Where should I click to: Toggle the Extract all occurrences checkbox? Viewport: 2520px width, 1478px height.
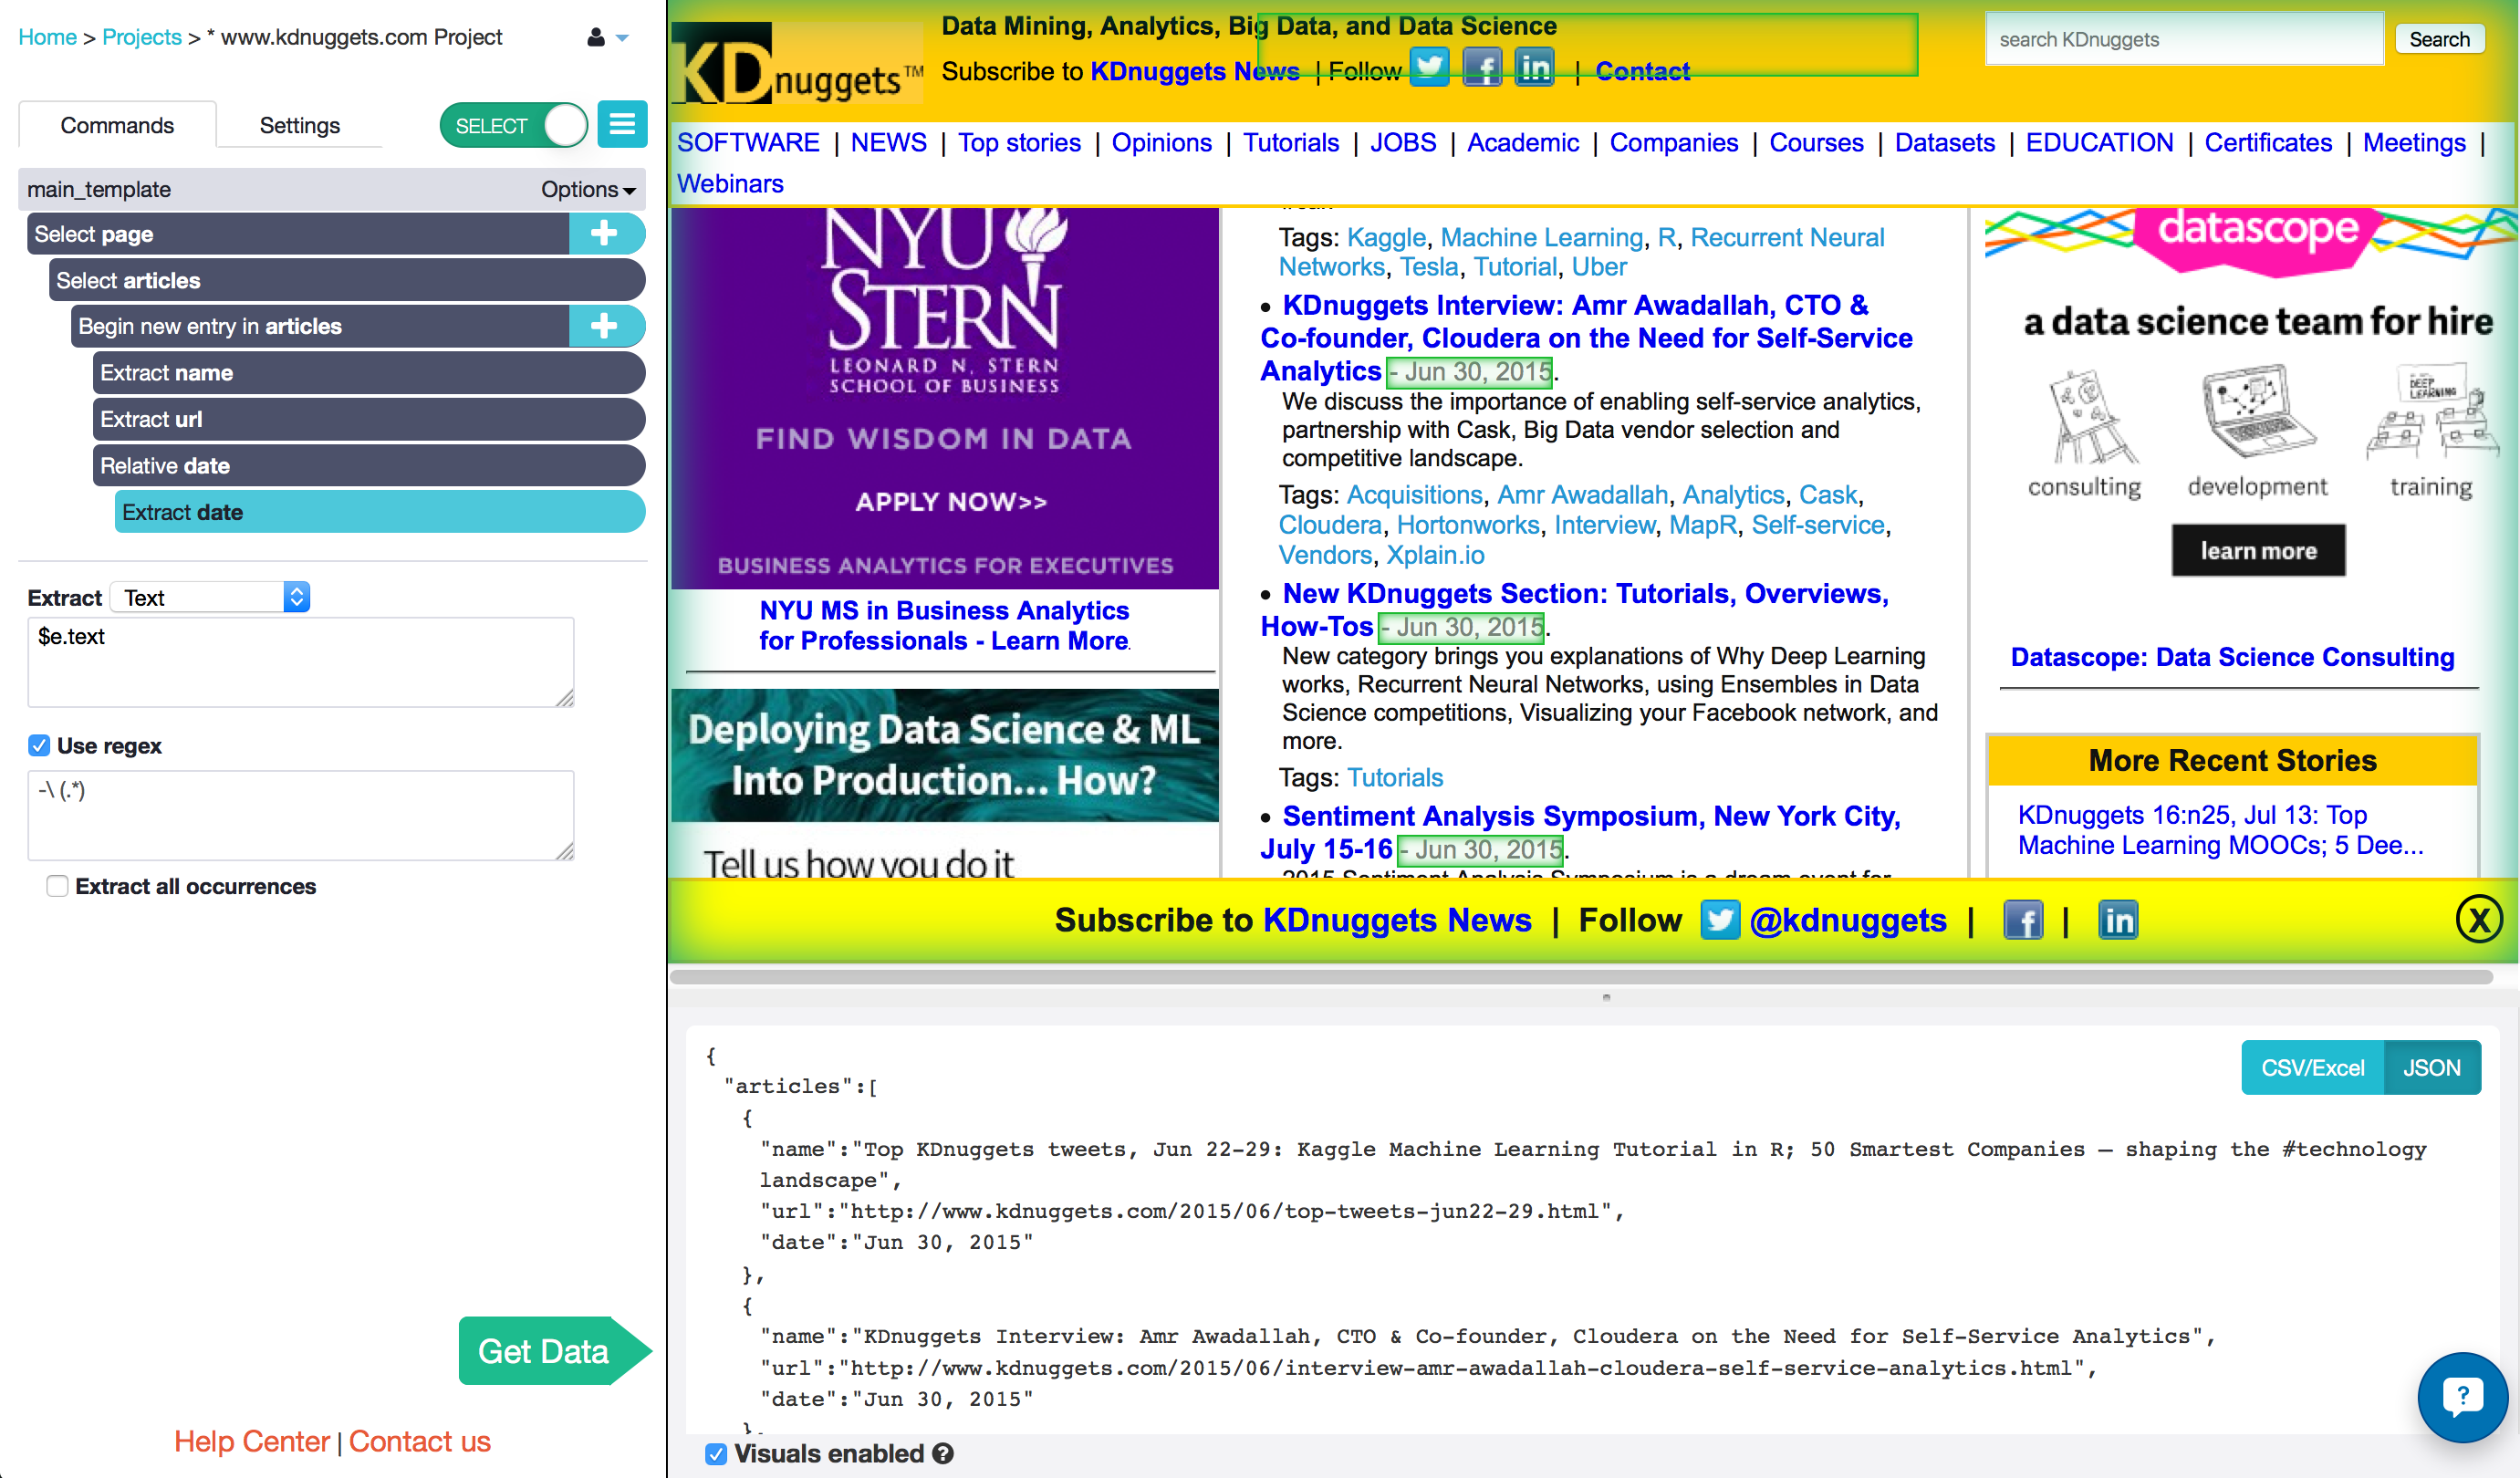[57, 885]
